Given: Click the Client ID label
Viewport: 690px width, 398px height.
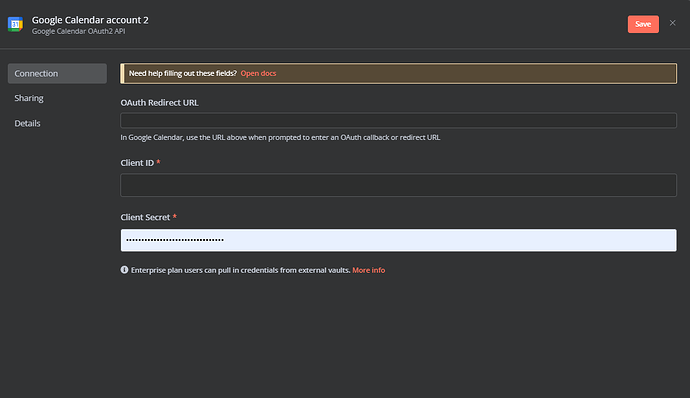Looking at the screenshot, I should coord(137,163).
